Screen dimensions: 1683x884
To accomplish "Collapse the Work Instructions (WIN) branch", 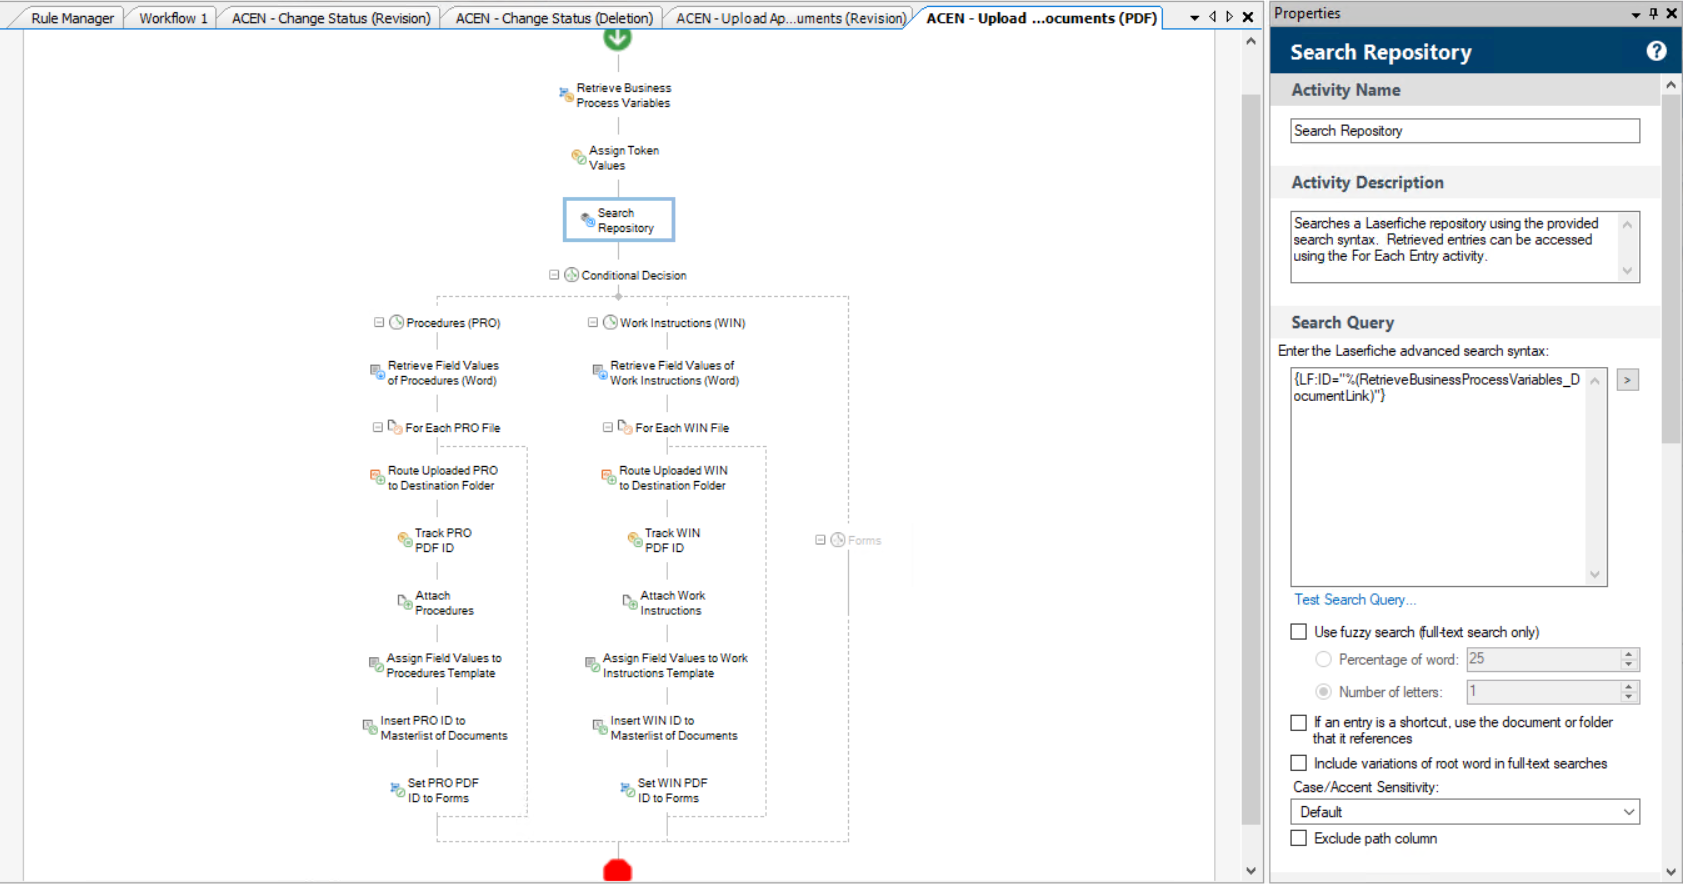I will (593, 322).
